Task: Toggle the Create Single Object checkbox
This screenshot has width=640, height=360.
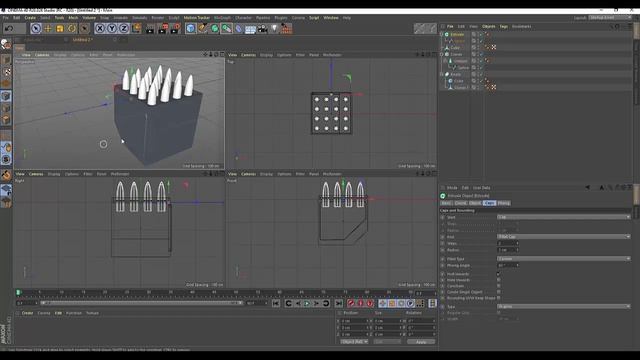Action: (499, 292)
